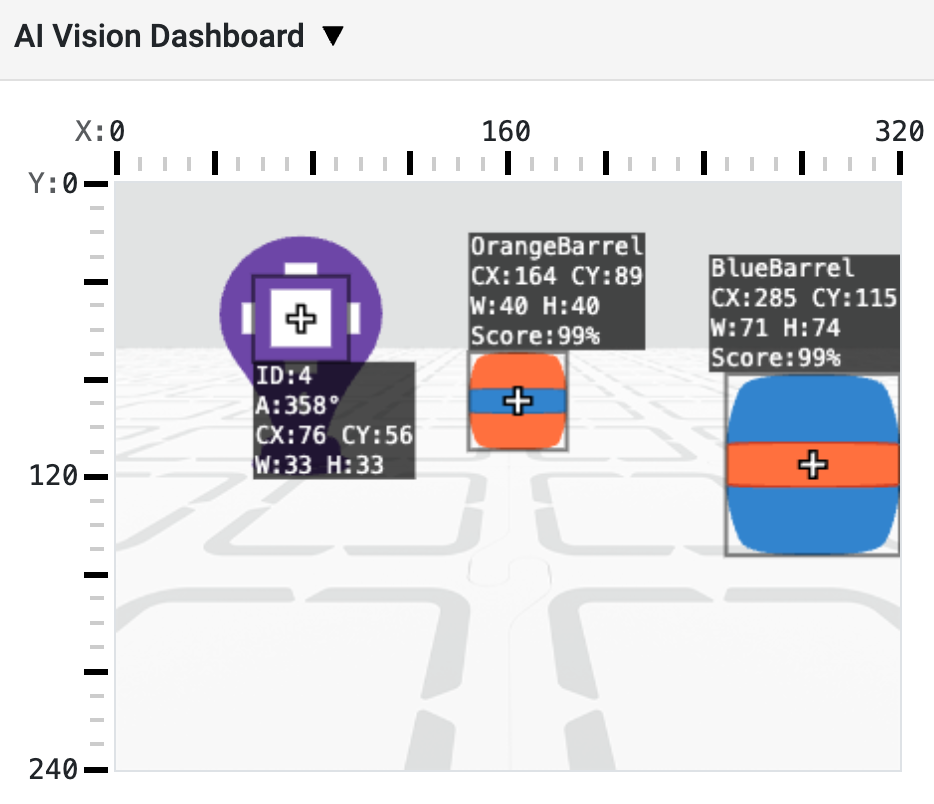Click the crosshair icon on the BlueBarrel
This screenshot has height=804, width=934.
pos(812,463)
